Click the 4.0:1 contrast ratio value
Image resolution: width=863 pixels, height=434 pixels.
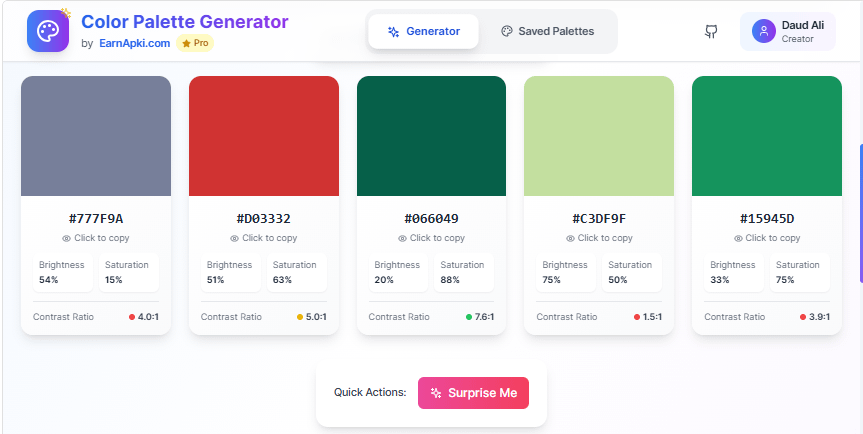[148, 317]
